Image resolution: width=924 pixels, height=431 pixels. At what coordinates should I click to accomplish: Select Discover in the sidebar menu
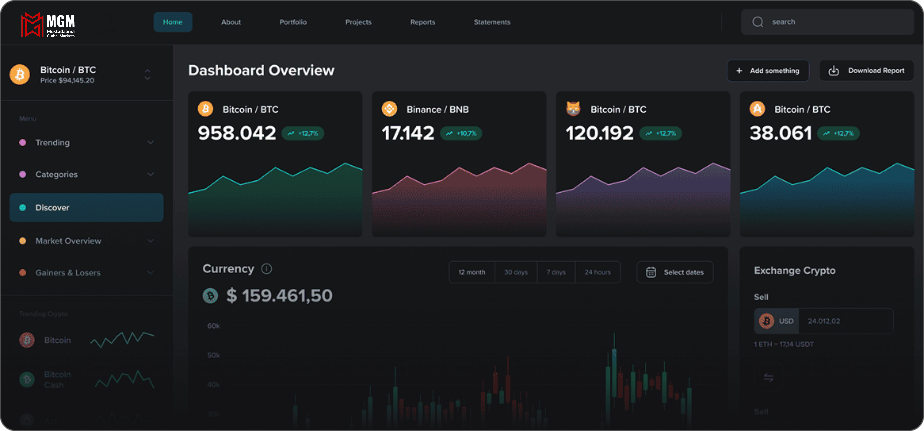[87, 208]
